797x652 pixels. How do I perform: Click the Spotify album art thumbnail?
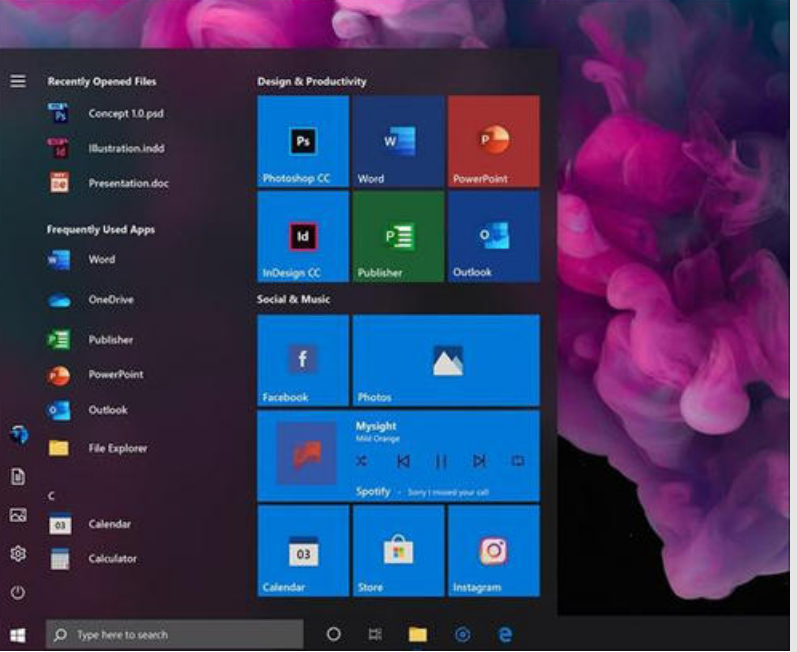coord(306,453)
